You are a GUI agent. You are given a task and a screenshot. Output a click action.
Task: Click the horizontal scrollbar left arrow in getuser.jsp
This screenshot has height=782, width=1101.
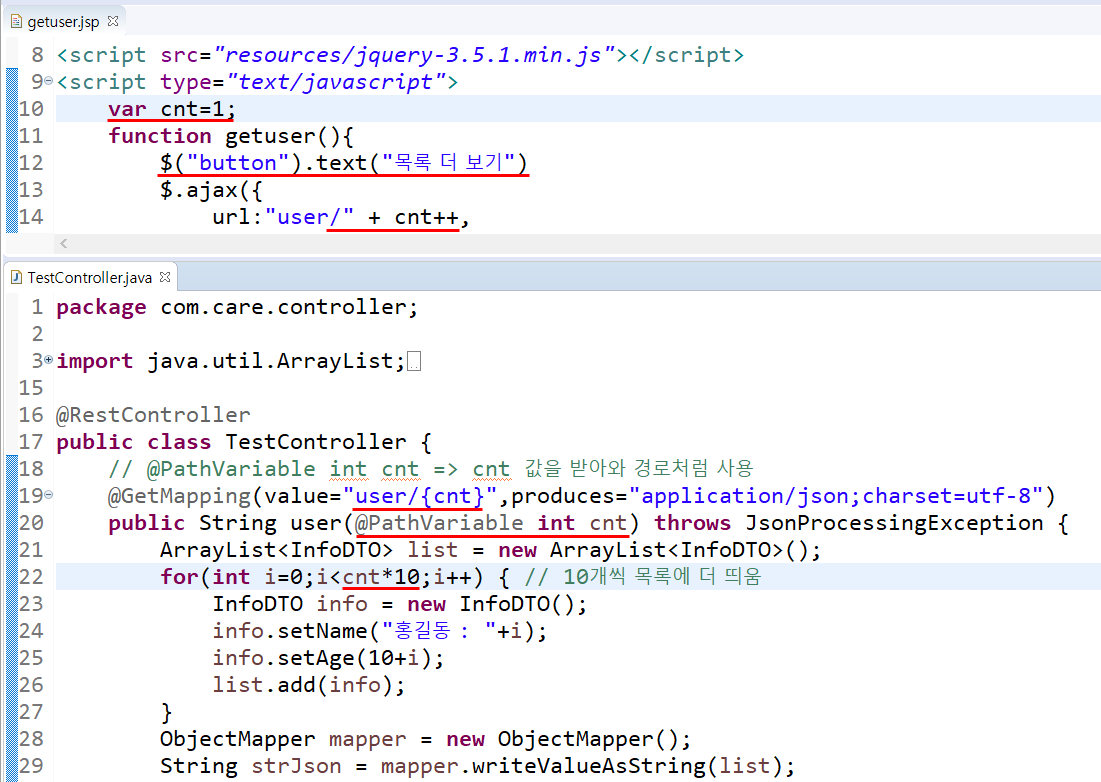[x=64, y=244]
